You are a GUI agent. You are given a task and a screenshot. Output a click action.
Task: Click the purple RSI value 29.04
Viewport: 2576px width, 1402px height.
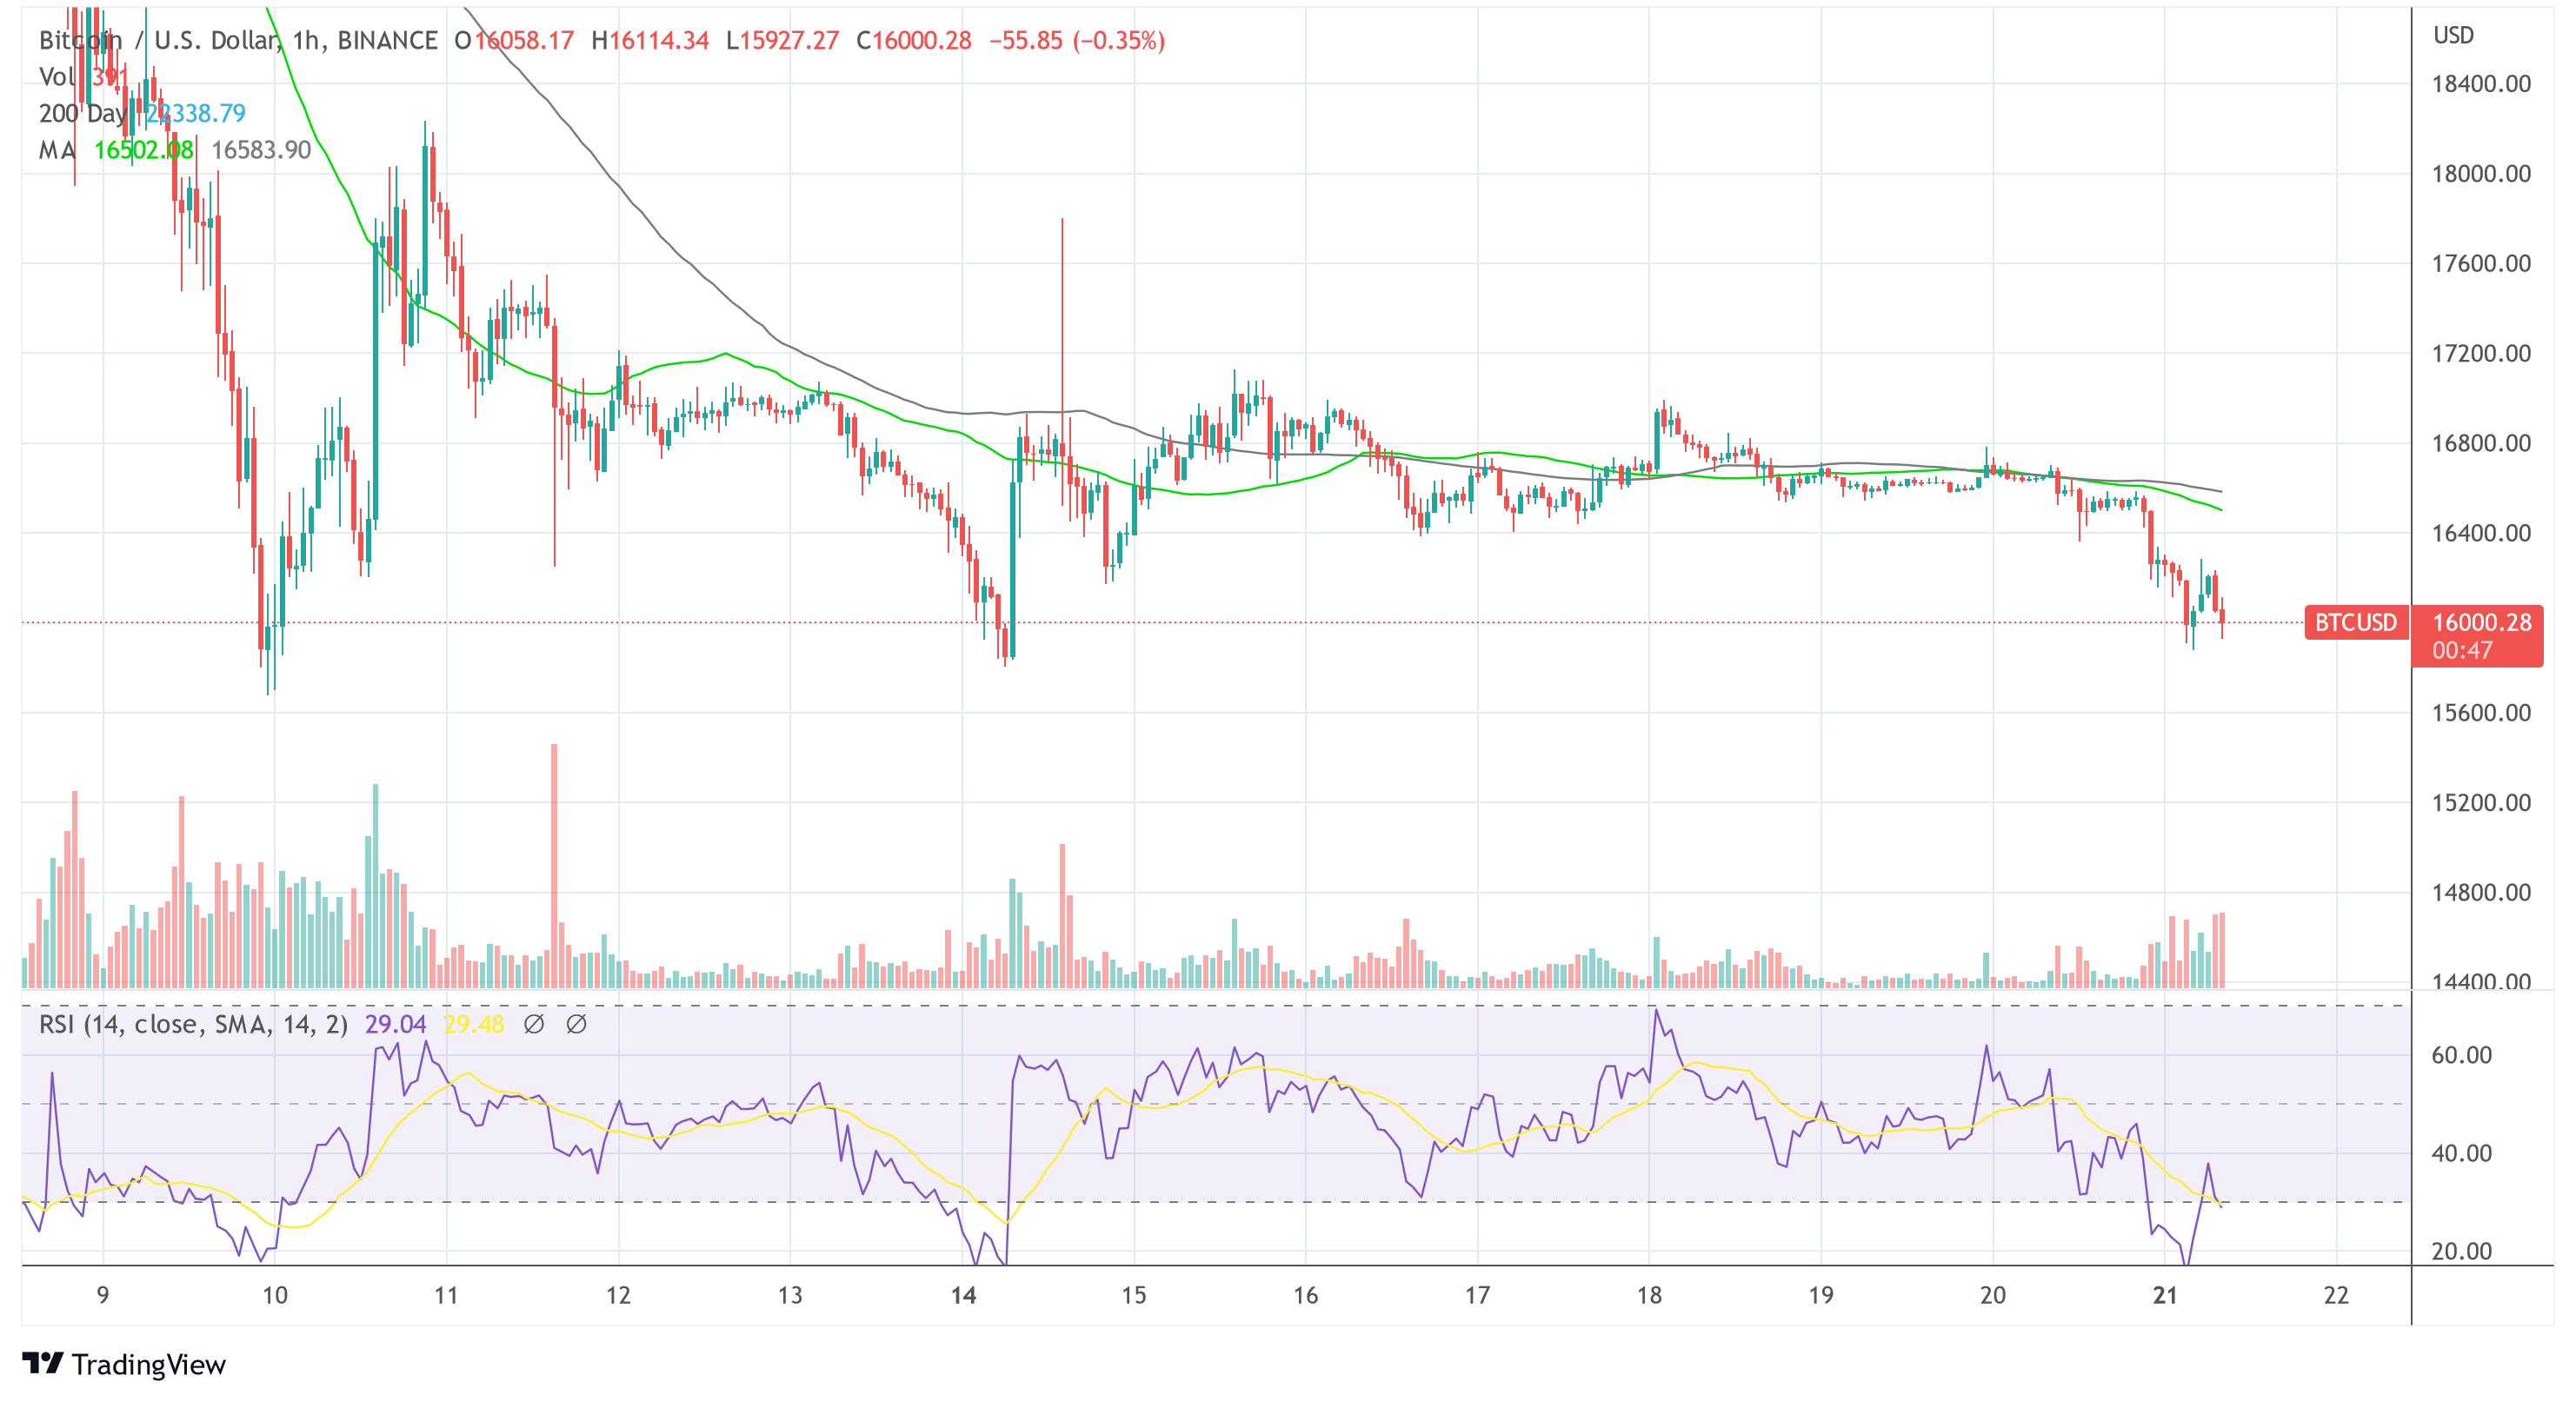(395, 1024)
